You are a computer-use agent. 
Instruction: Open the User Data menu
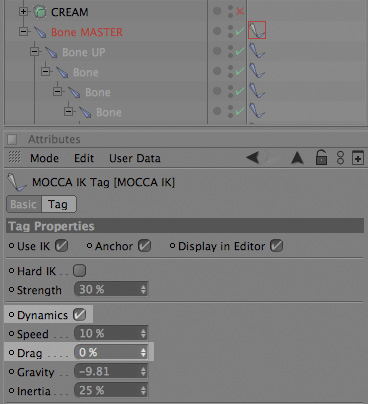[x=135, y=158]
